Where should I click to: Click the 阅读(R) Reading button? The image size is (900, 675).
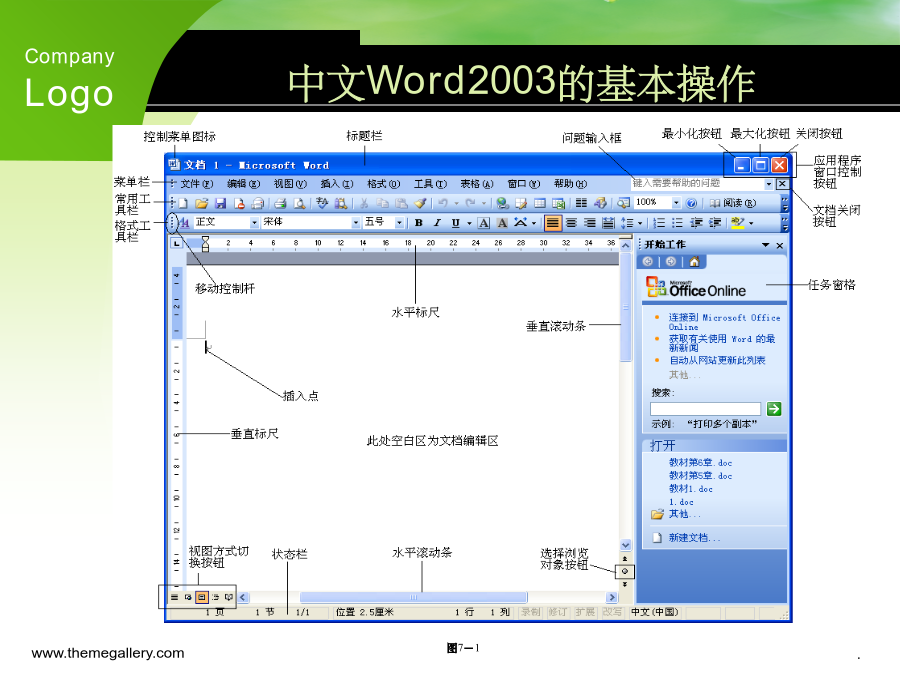(x=734, y=203)
